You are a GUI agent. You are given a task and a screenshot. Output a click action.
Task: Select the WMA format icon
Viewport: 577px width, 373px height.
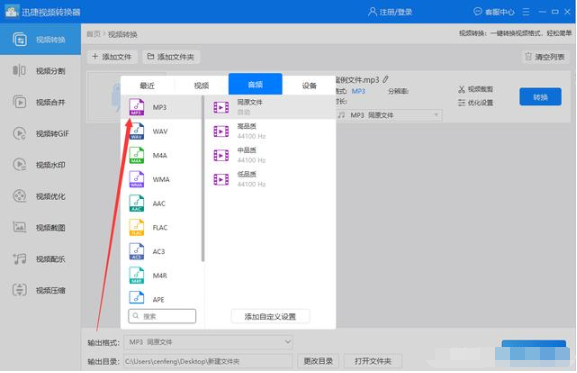pos(137,179)
